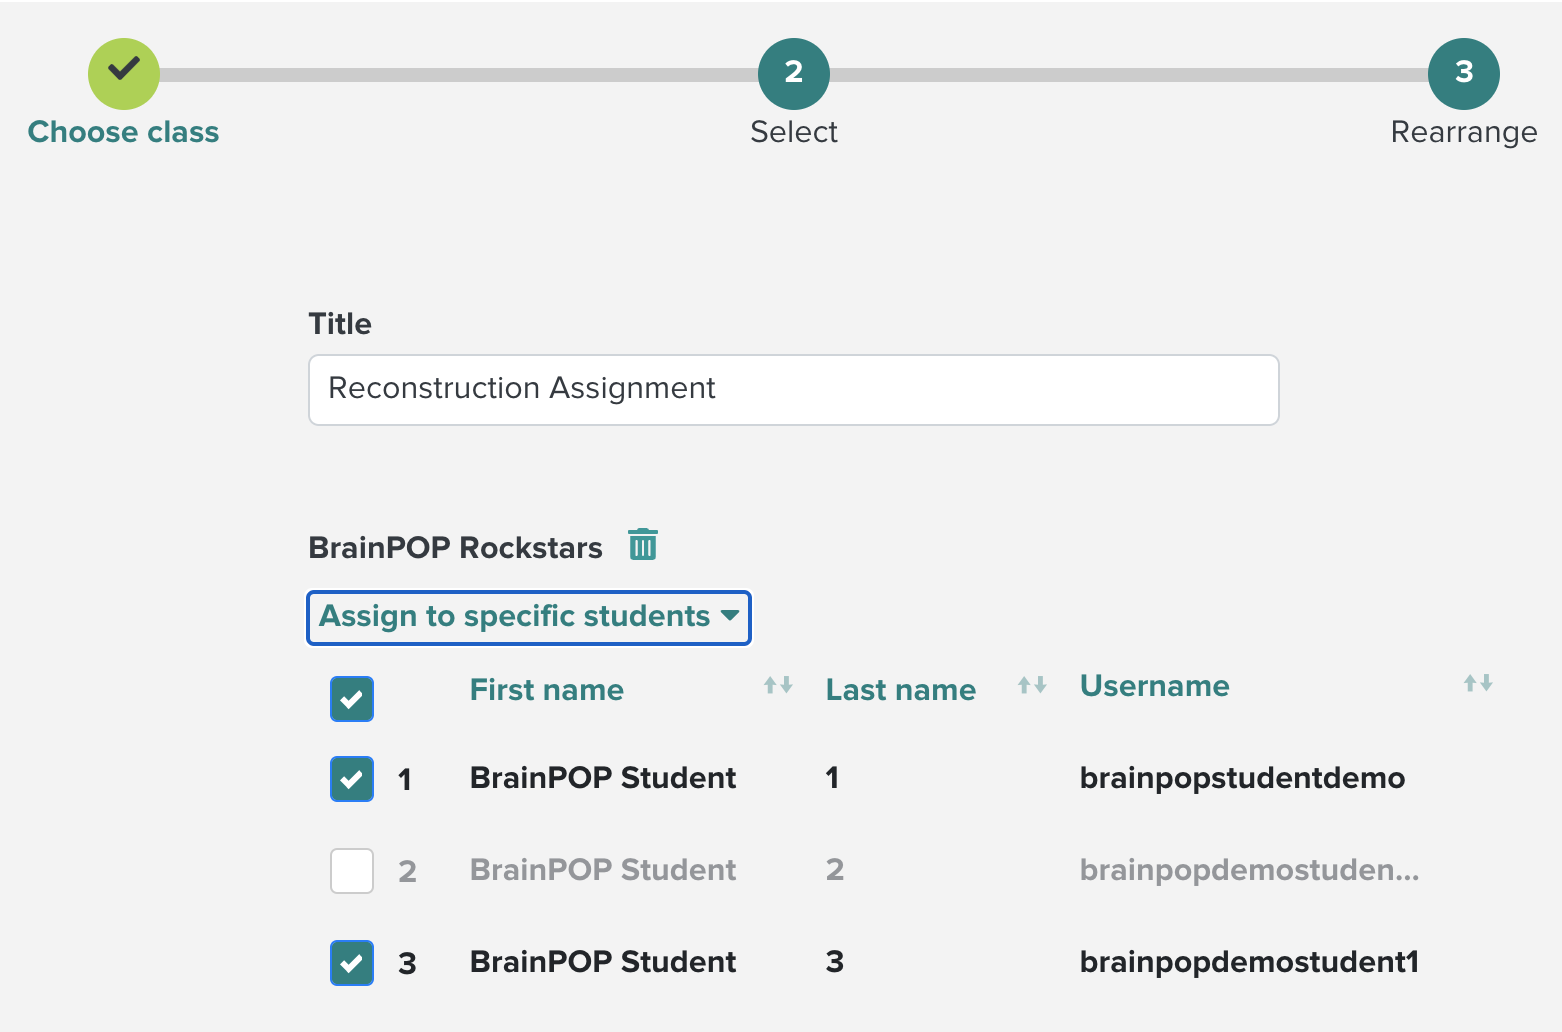Toggle the select-all students checkbox
The image size is (1562, 1032).
[352, 699]
